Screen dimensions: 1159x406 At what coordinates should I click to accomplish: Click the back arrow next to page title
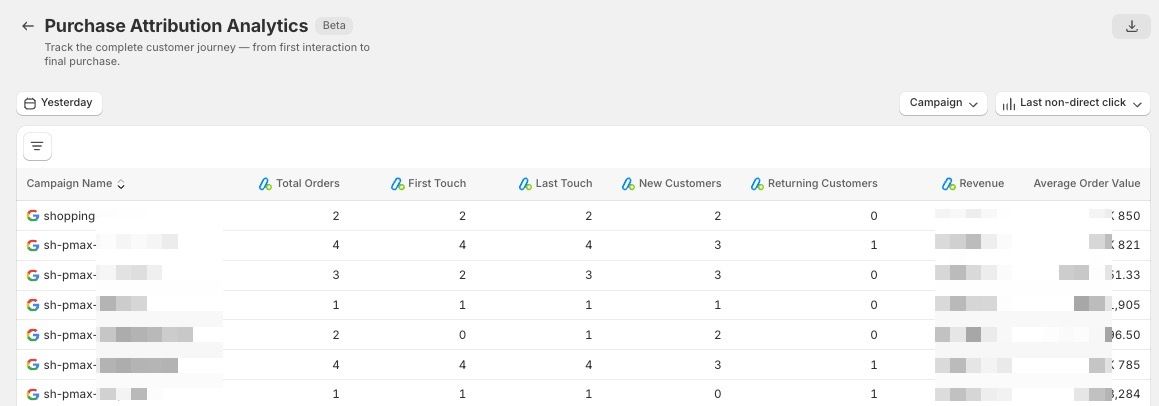[28, 26]
